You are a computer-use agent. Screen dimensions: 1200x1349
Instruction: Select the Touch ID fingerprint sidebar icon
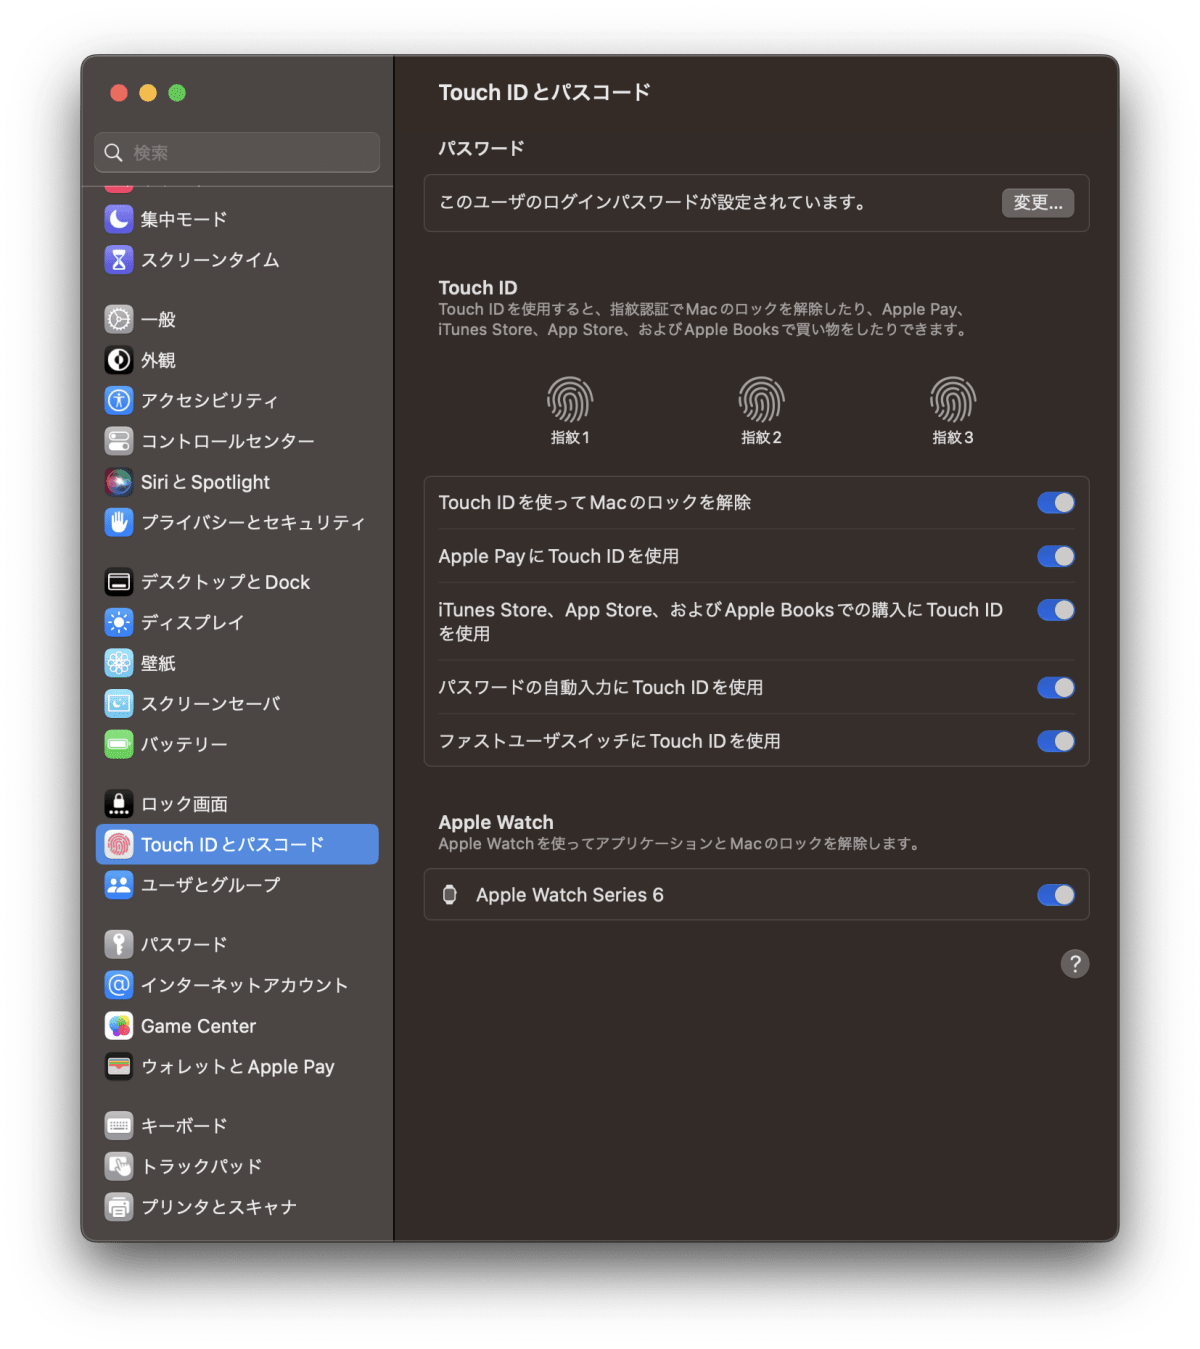(x=119, y=845)
